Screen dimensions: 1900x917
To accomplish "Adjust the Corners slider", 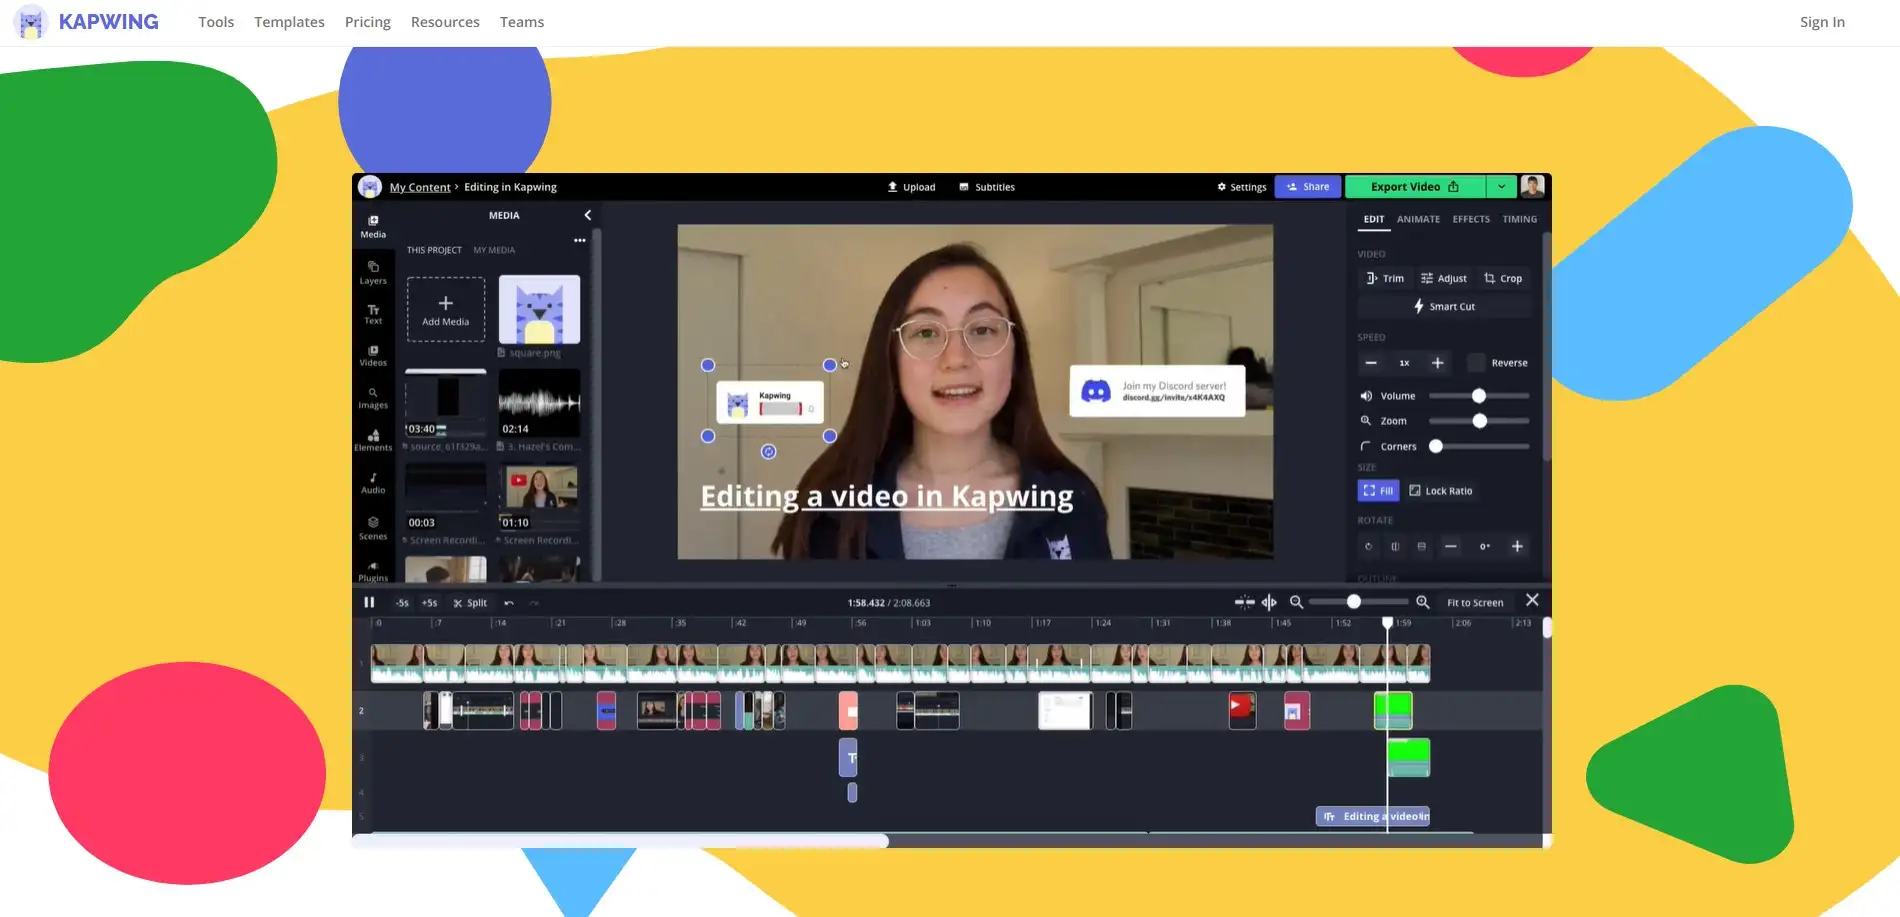I will (x=1479, y=447).
